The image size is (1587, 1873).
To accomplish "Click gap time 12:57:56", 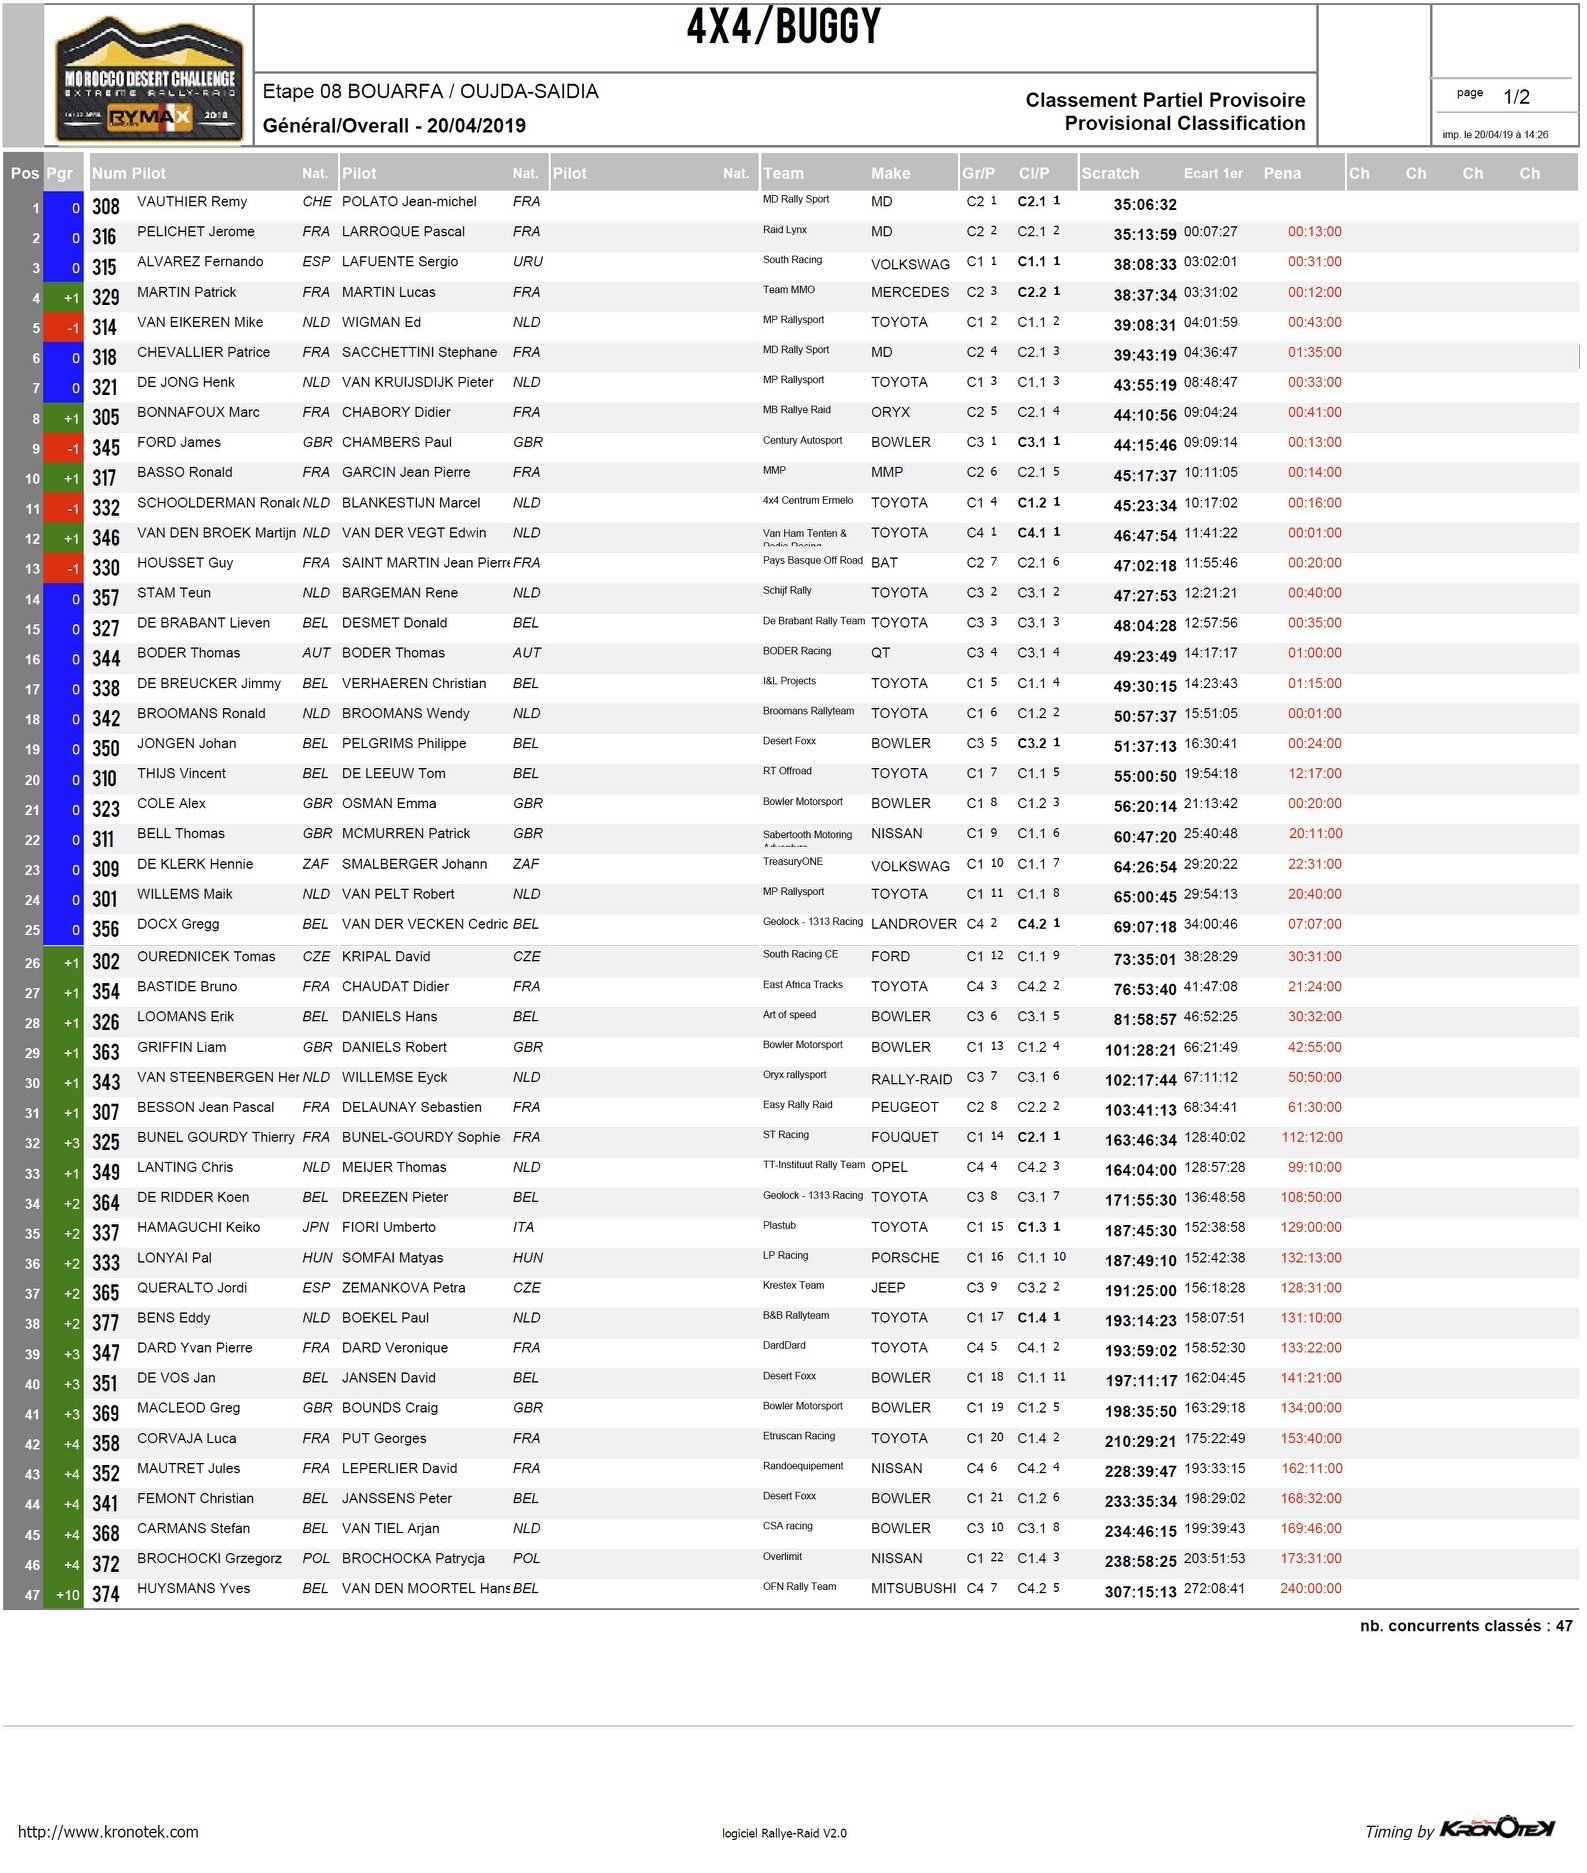I will point(1210,622).
